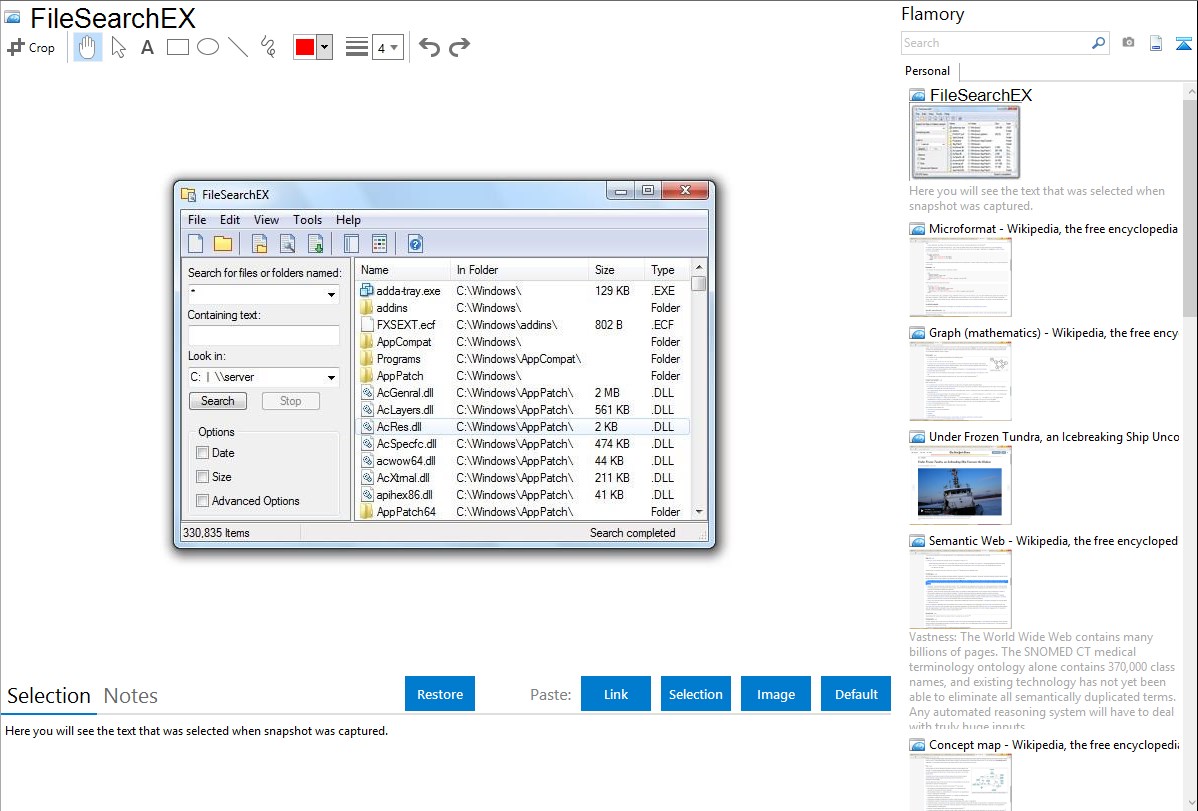The width and height of the screenshot is (1198, 811).
Task: Open help via blue question mark icon
Action: click(415, 244)
